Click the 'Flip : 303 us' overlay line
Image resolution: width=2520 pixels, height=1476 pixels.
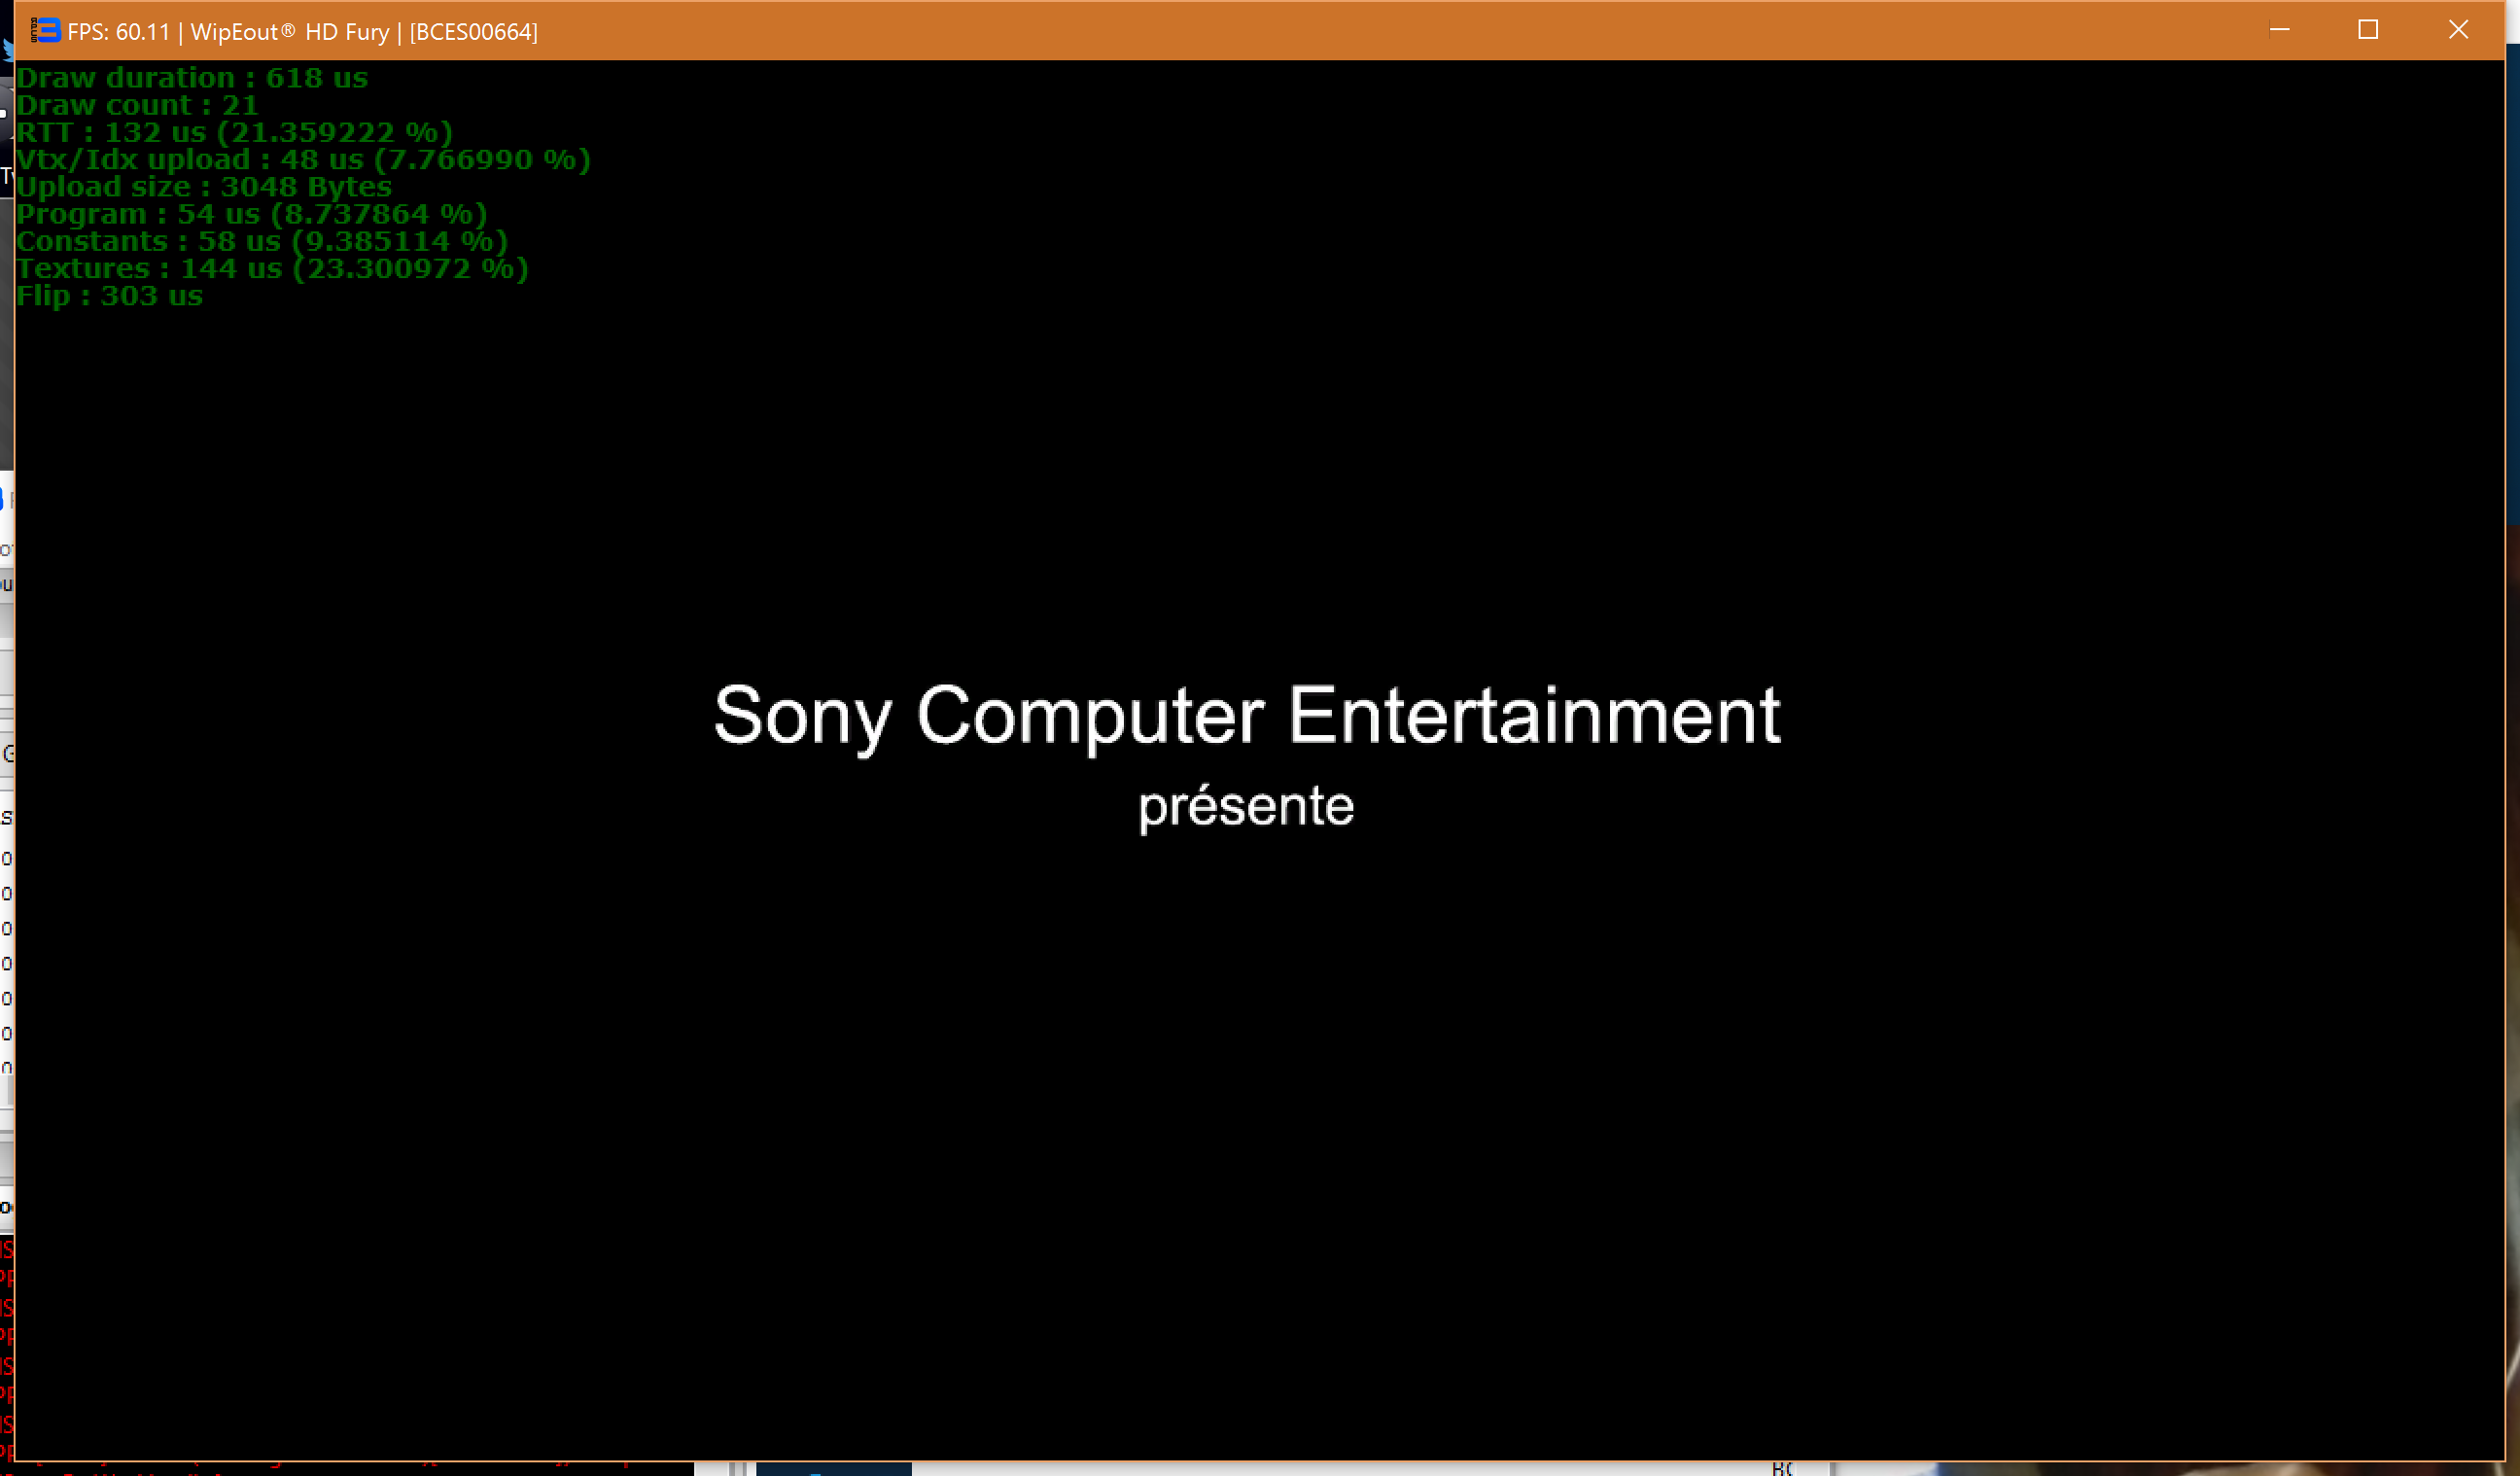109,296
